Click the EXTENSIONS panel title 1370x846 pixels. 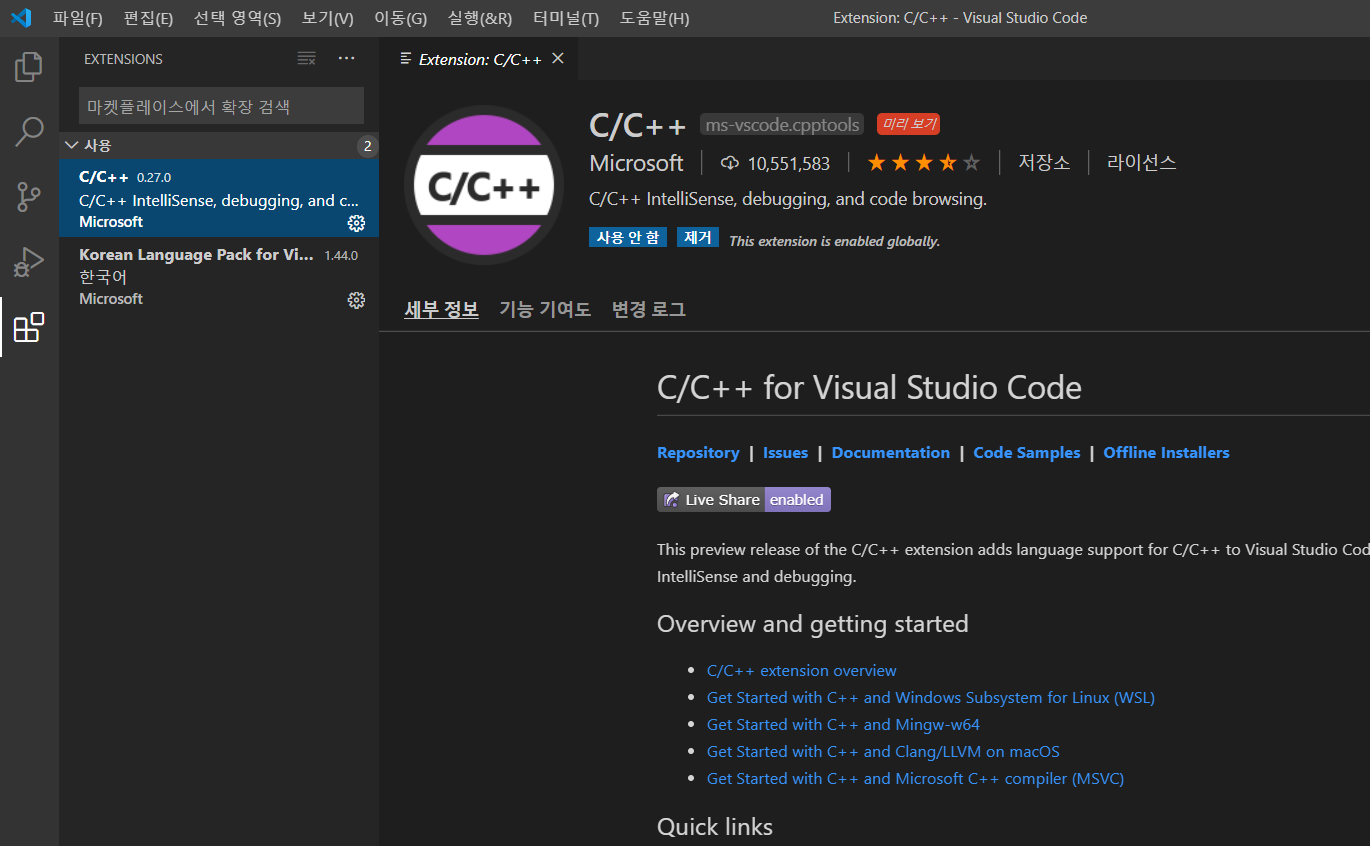pyautogui.click(x=123, y=59)
